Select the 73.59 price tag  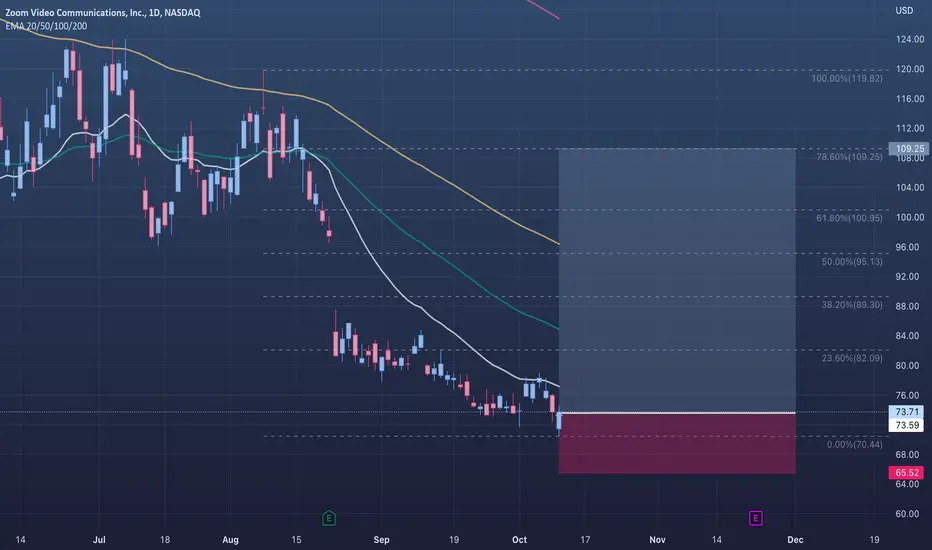[x=907, y=425]
